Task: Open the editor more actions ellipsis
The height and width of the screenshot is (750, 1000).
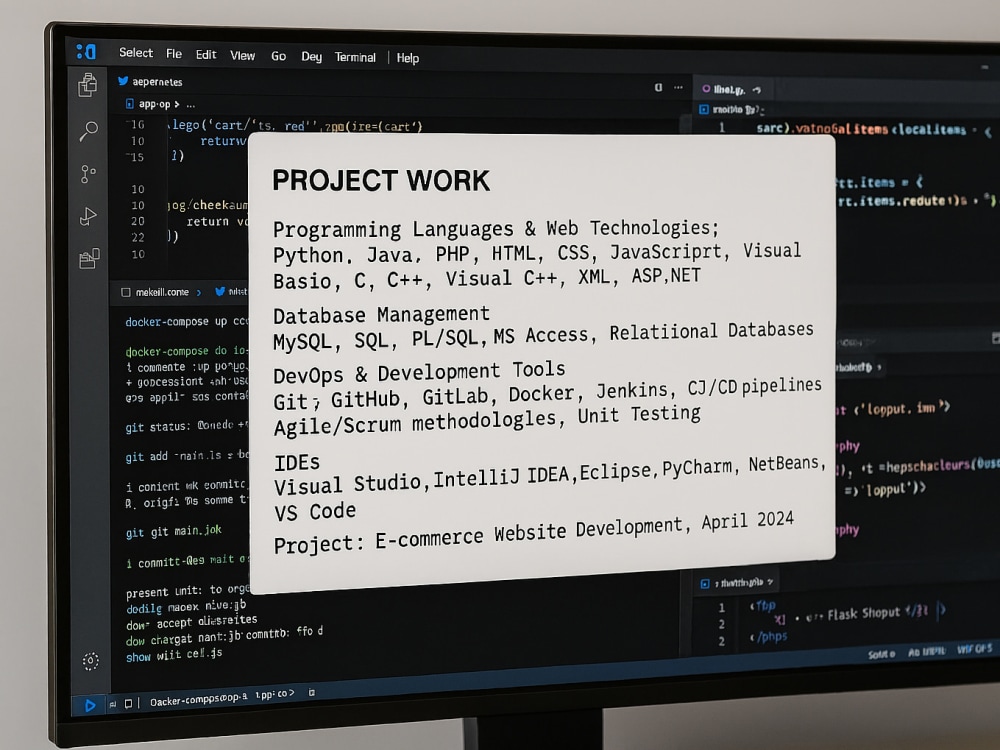Action: point(678,87)
